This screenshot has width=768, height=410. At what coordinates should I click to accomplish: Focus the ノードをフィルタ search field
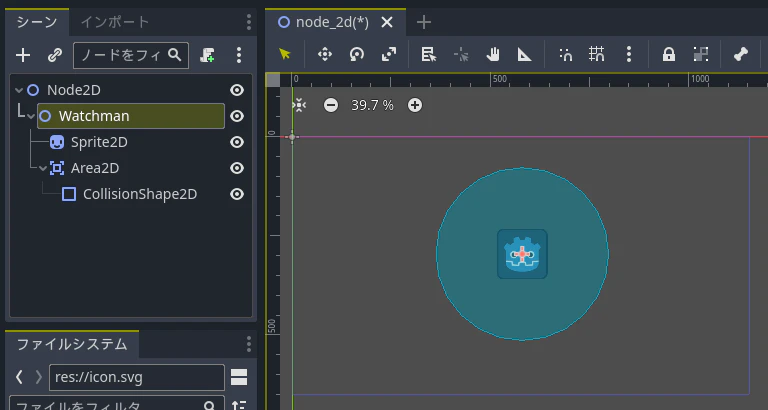tap(131, 55)
